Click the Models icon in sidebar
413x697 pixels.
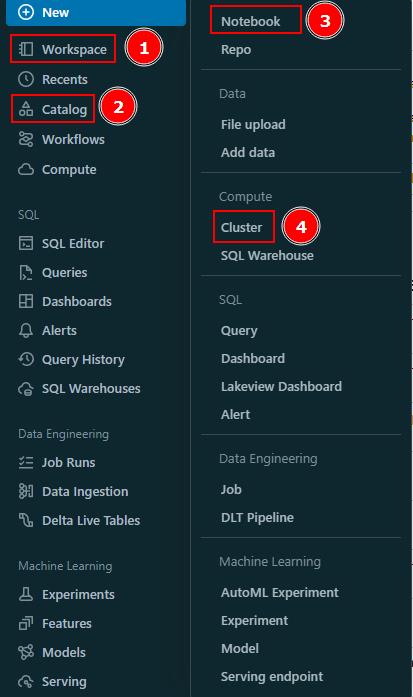click(x=26, y=652)
